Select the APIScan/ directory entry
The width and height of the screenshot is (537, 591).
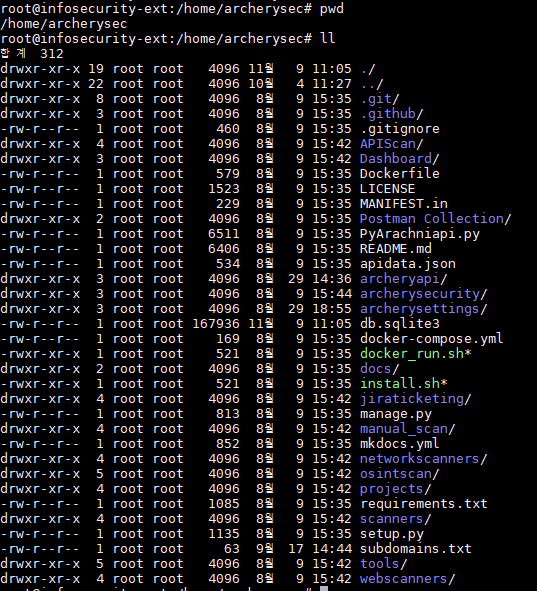[392, 144]
